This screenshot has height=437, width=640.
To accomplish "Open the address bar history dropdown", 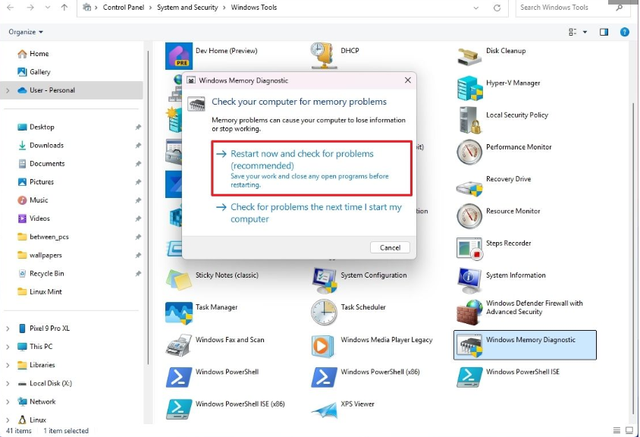I will tap(476, 8).
